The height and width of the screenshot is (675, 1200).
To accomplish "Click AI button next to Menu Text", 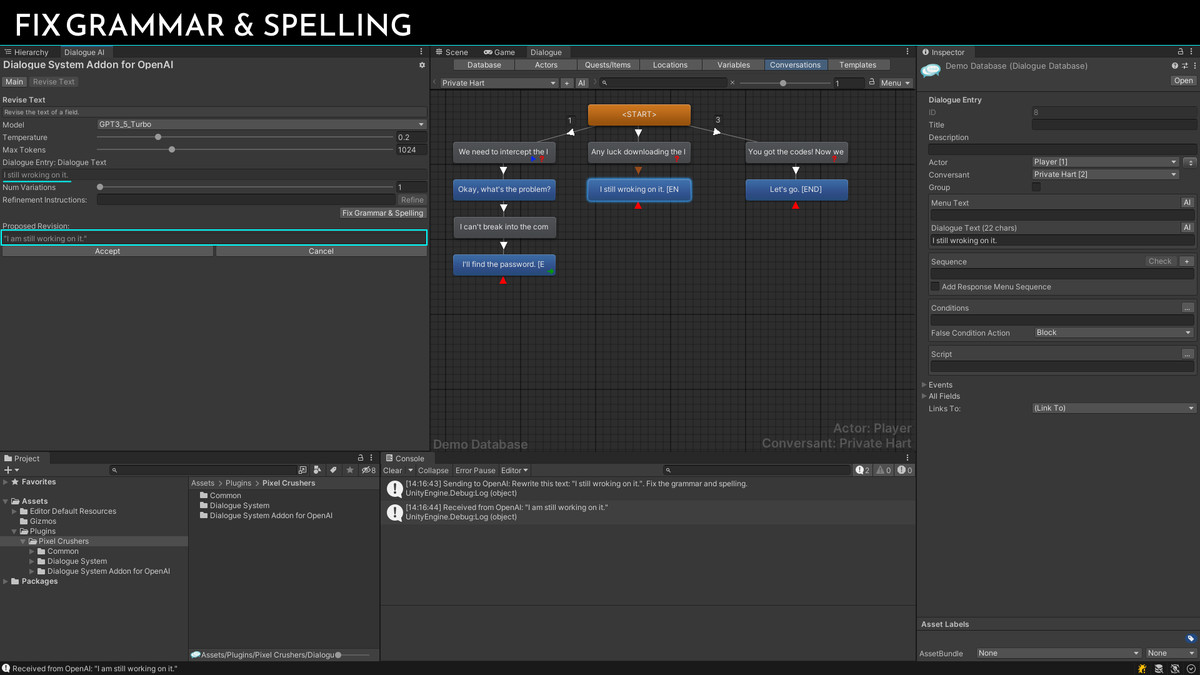I will (x=1187, y=203).
